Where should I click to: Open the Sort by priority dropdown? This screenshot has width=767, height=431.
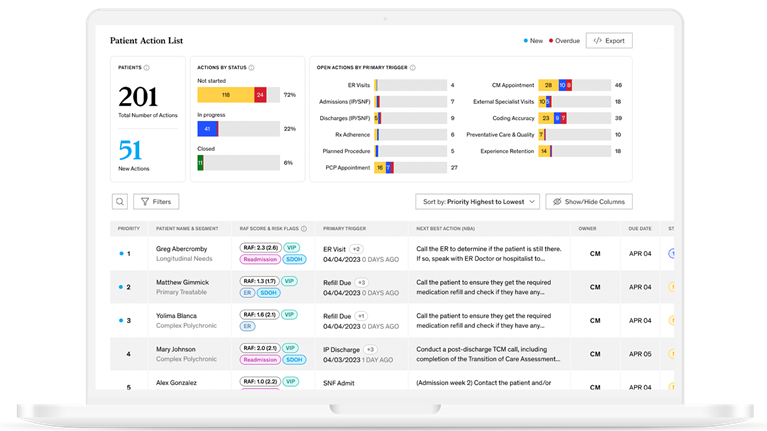tap(477, 201)
